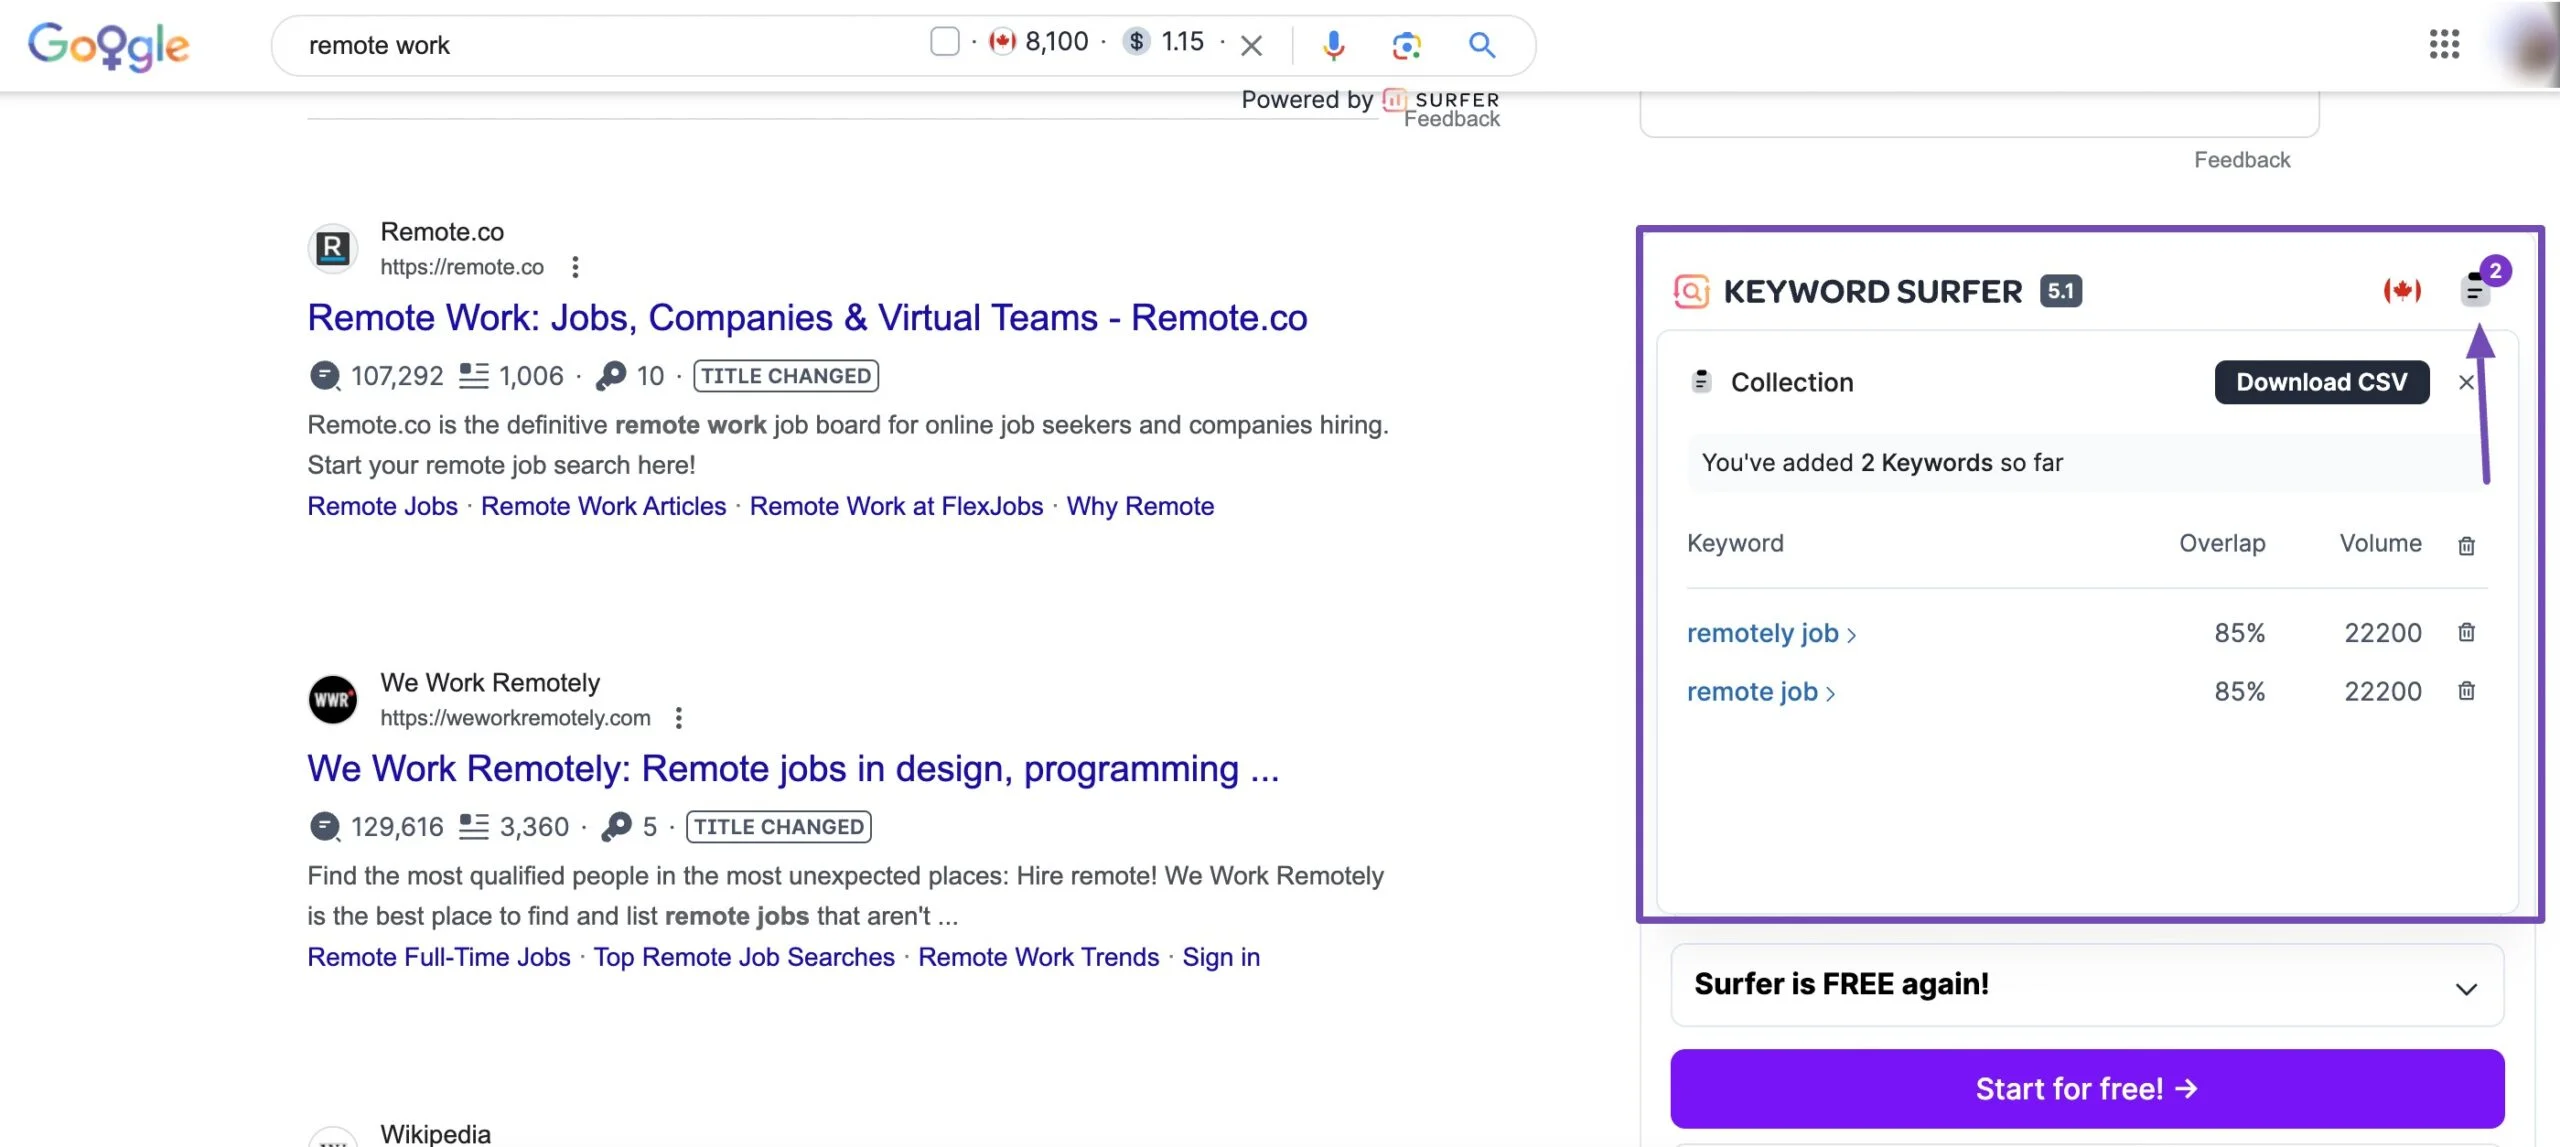Screen dimensions: 2560x1147
Task: Open the Google apps grid
Action: 2443,44
